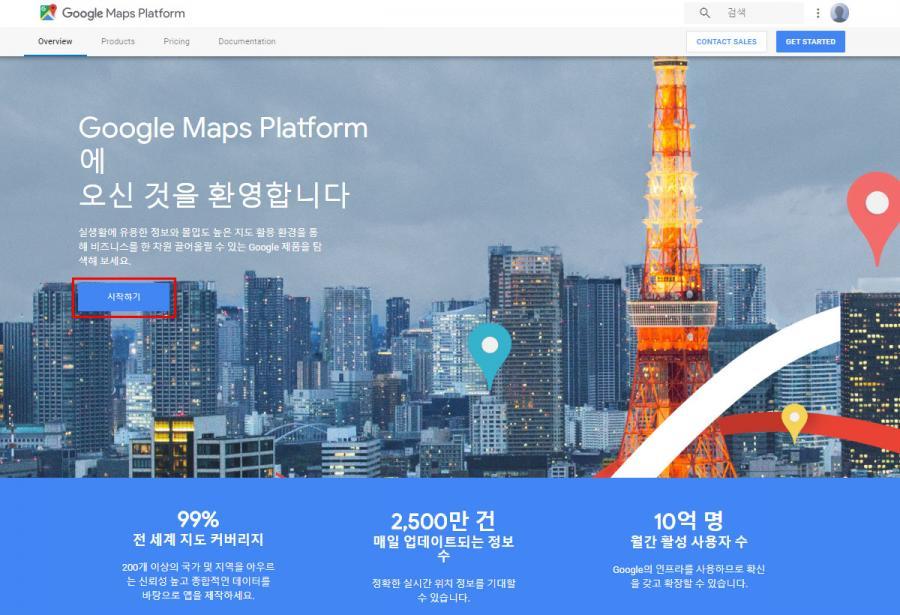The image size is (900, 615).
Task: Click the large red map pin
Action: coord(875,210)
